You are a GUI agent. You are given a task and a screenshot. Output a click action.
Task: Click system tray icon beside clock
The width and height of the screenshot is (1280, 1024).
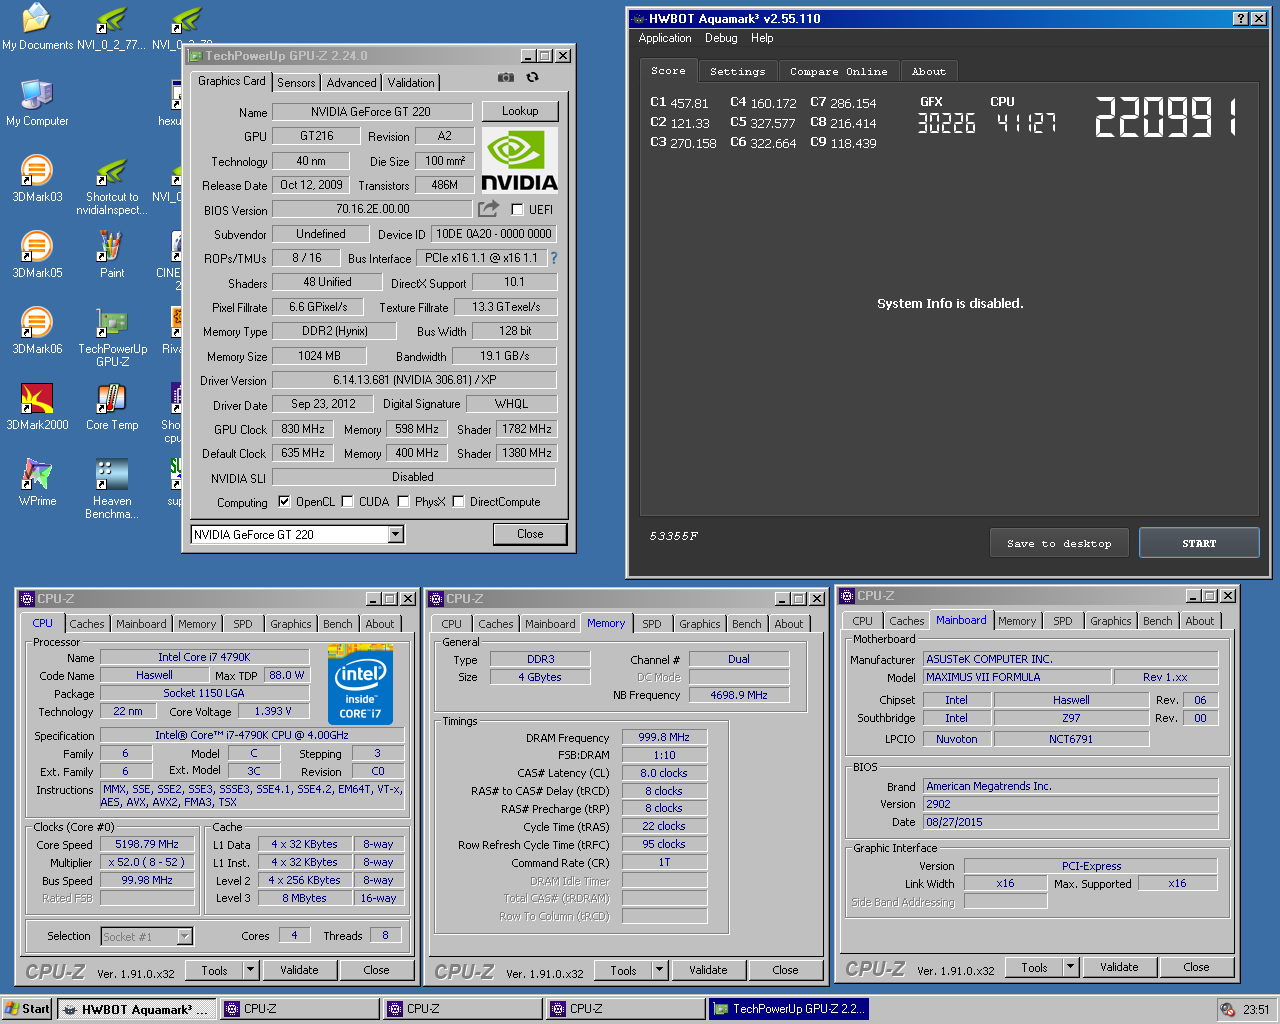tap(1228, 1009)
